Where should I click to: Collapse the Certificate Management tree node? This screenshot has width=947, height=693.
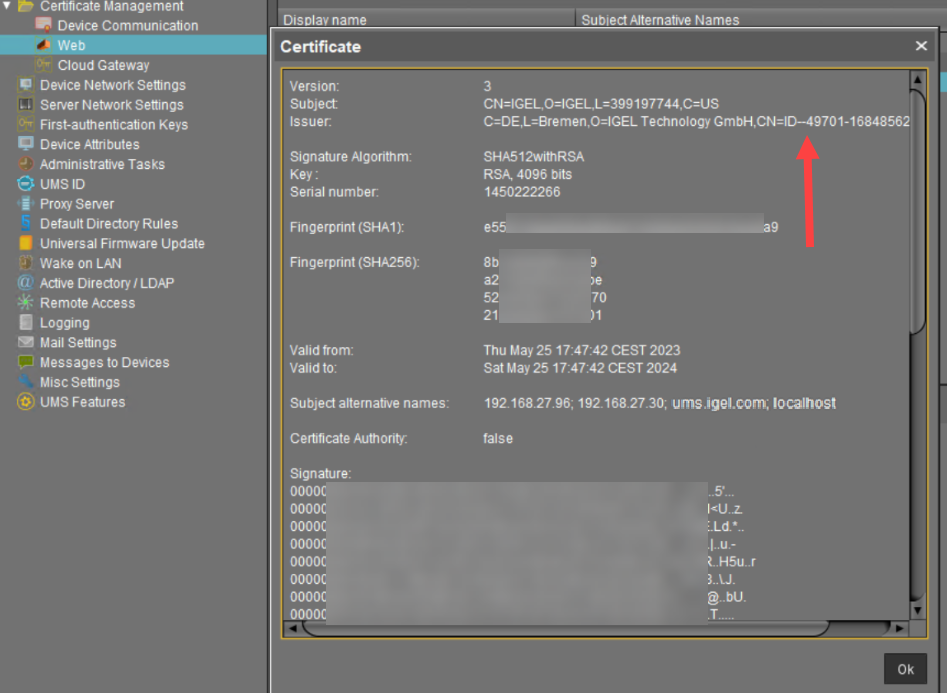pyautogui.click(x=8, y=6)
